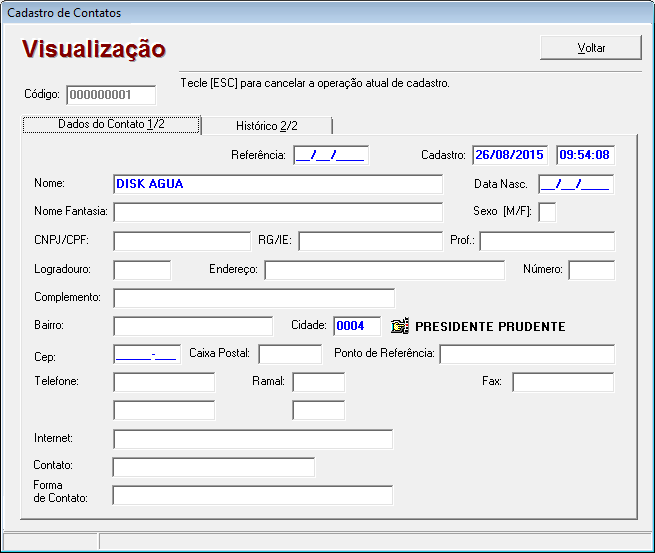The image size is (655, 553).
Task: Click the RG/IE text field
Action: point(369,241)
